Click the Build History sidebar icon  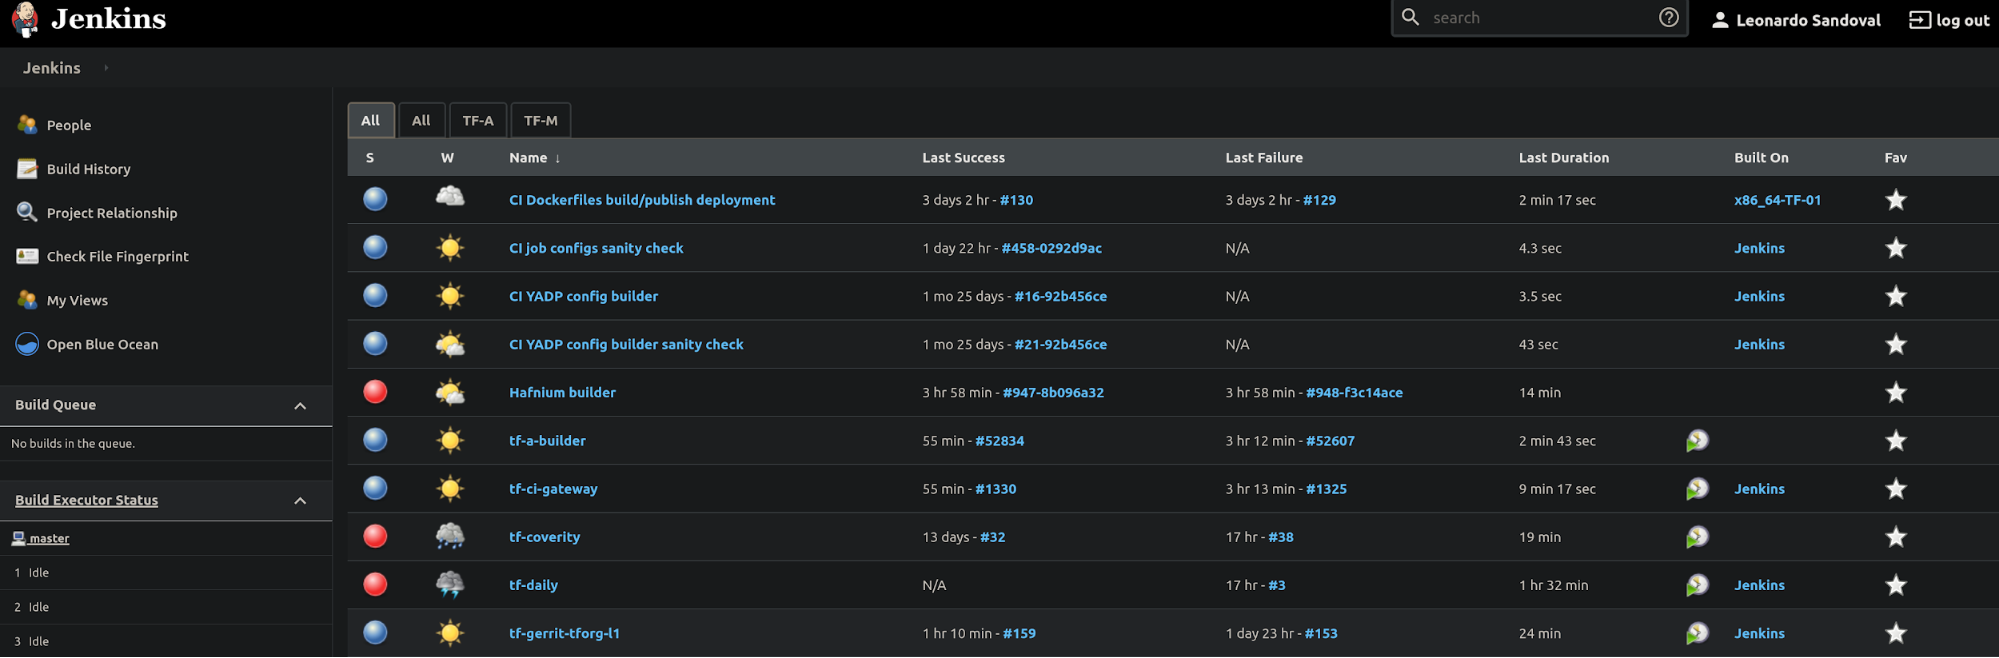coord(27,169)
